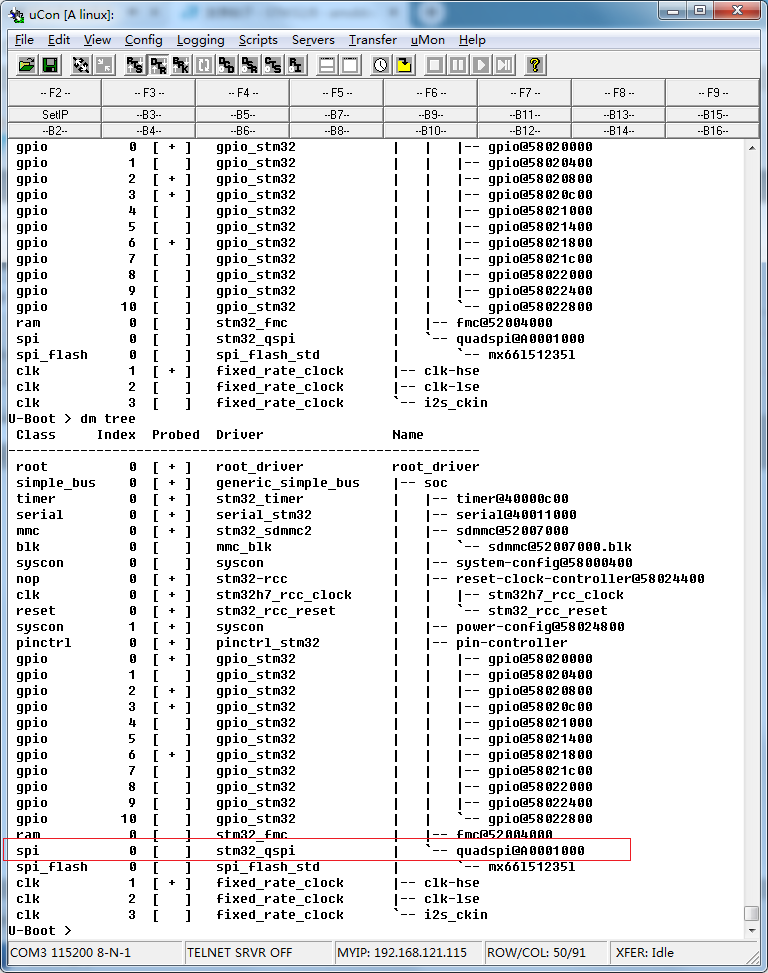Click the TELNET SRVR OFF status field

point(258,953)
